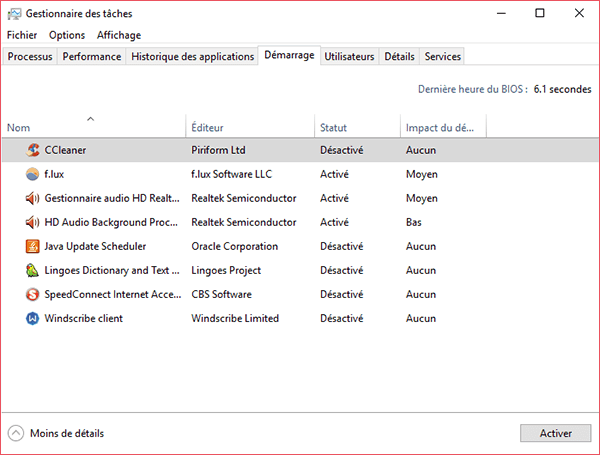
Task: Sort by the Éditeur column header
Action: [x=250, y=126]
